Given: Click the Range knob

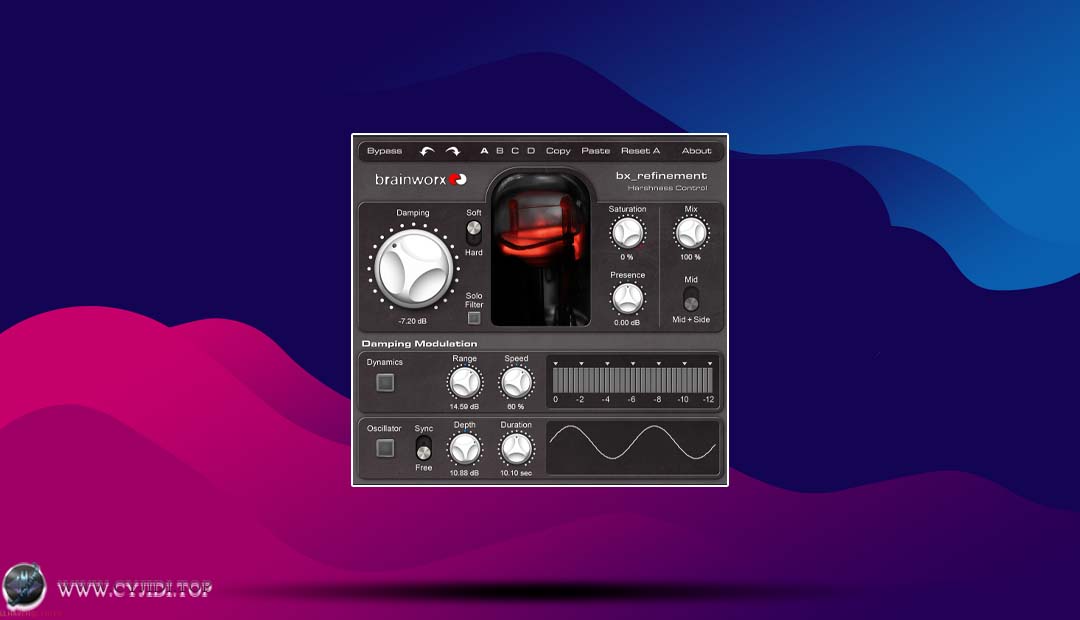Looking at the screenshot, I should tap(465, 382).
